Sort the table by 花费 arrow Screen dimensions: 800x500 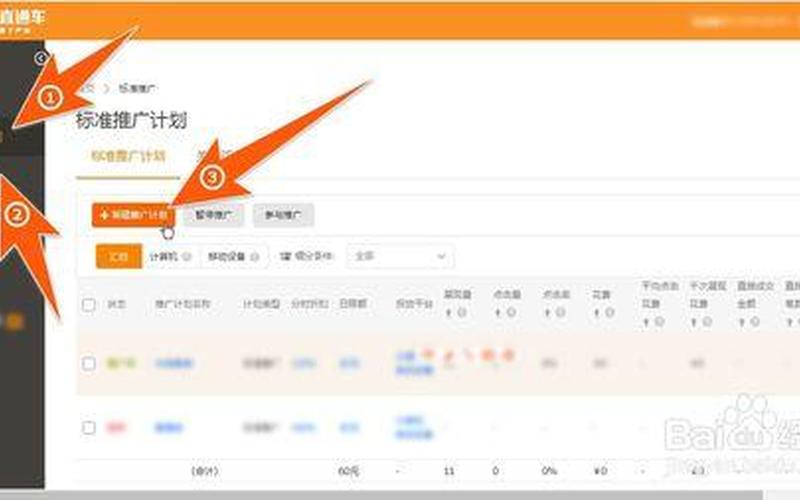[x=597, y=312]
